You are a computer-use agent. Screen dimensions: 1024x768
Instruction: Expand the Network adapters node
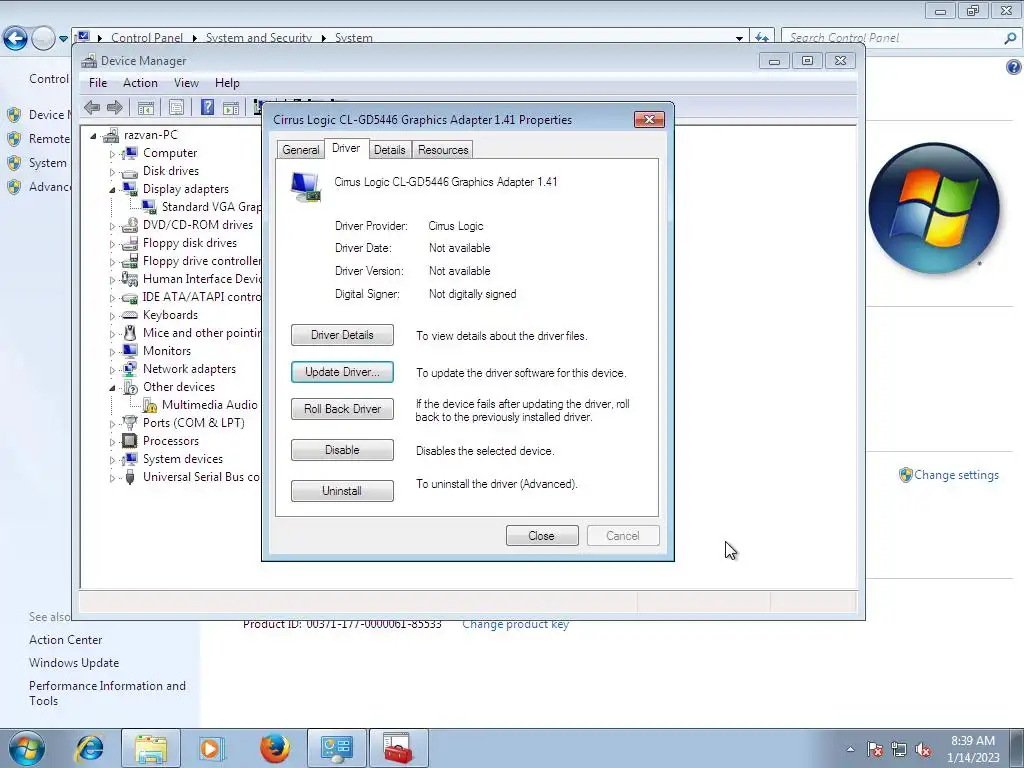[112, 370]
